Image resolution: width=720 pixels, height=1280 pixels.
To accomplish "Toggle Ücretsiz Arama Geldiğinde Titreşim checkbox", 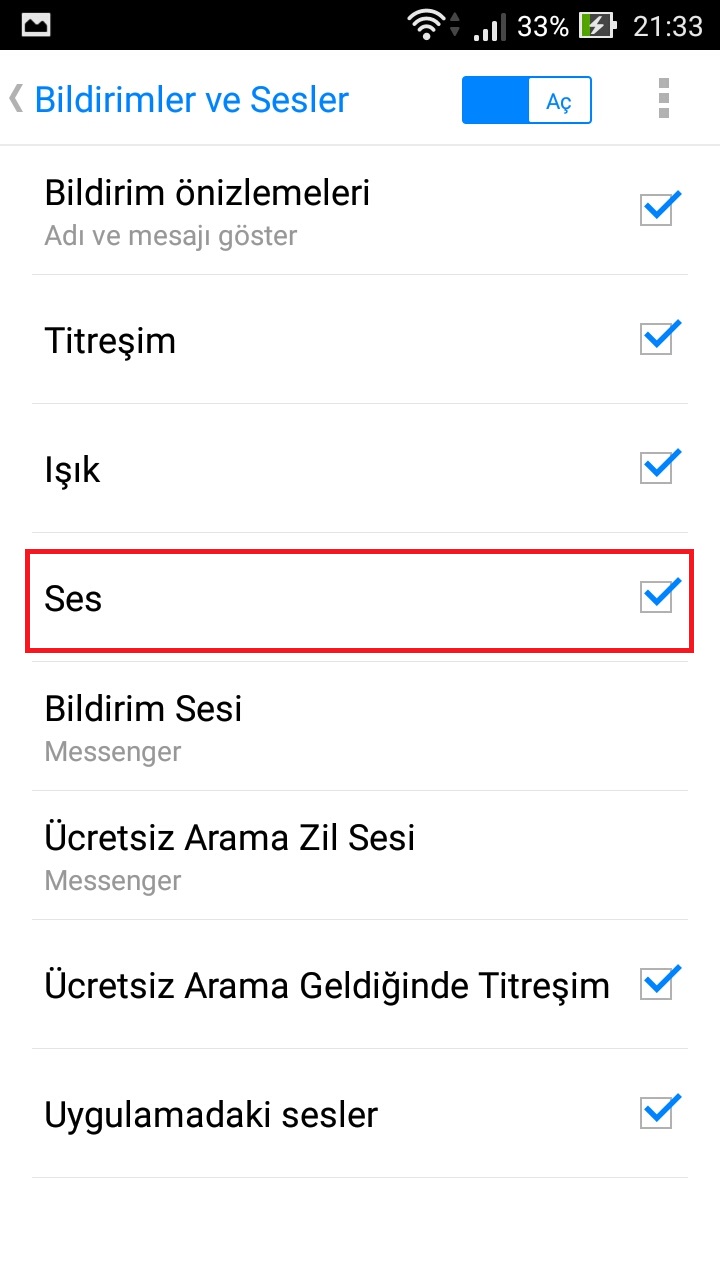I will (659, 984).
